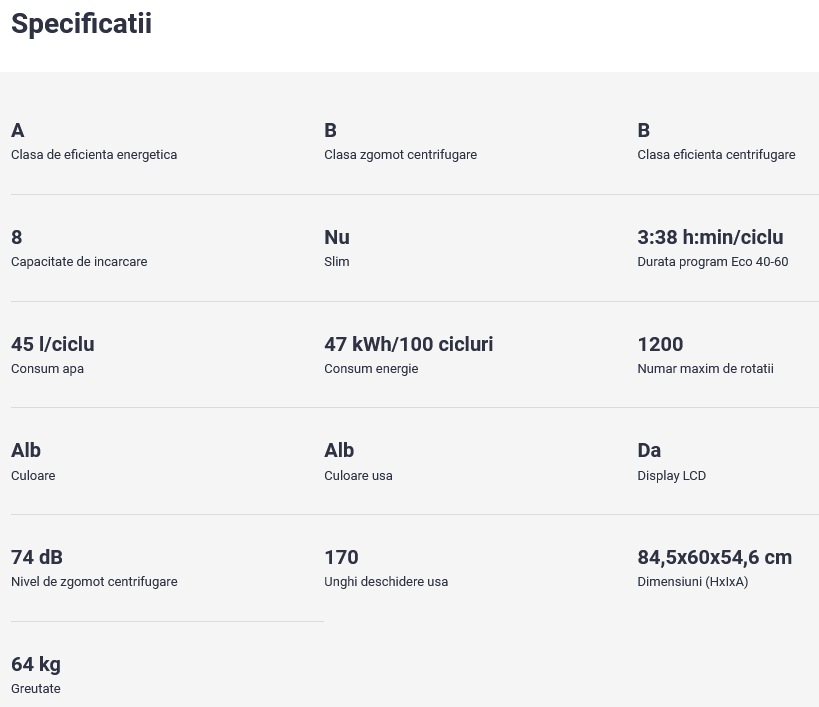
Task: Click the 74 dB noise level value
Action: [x=37, y=558]
